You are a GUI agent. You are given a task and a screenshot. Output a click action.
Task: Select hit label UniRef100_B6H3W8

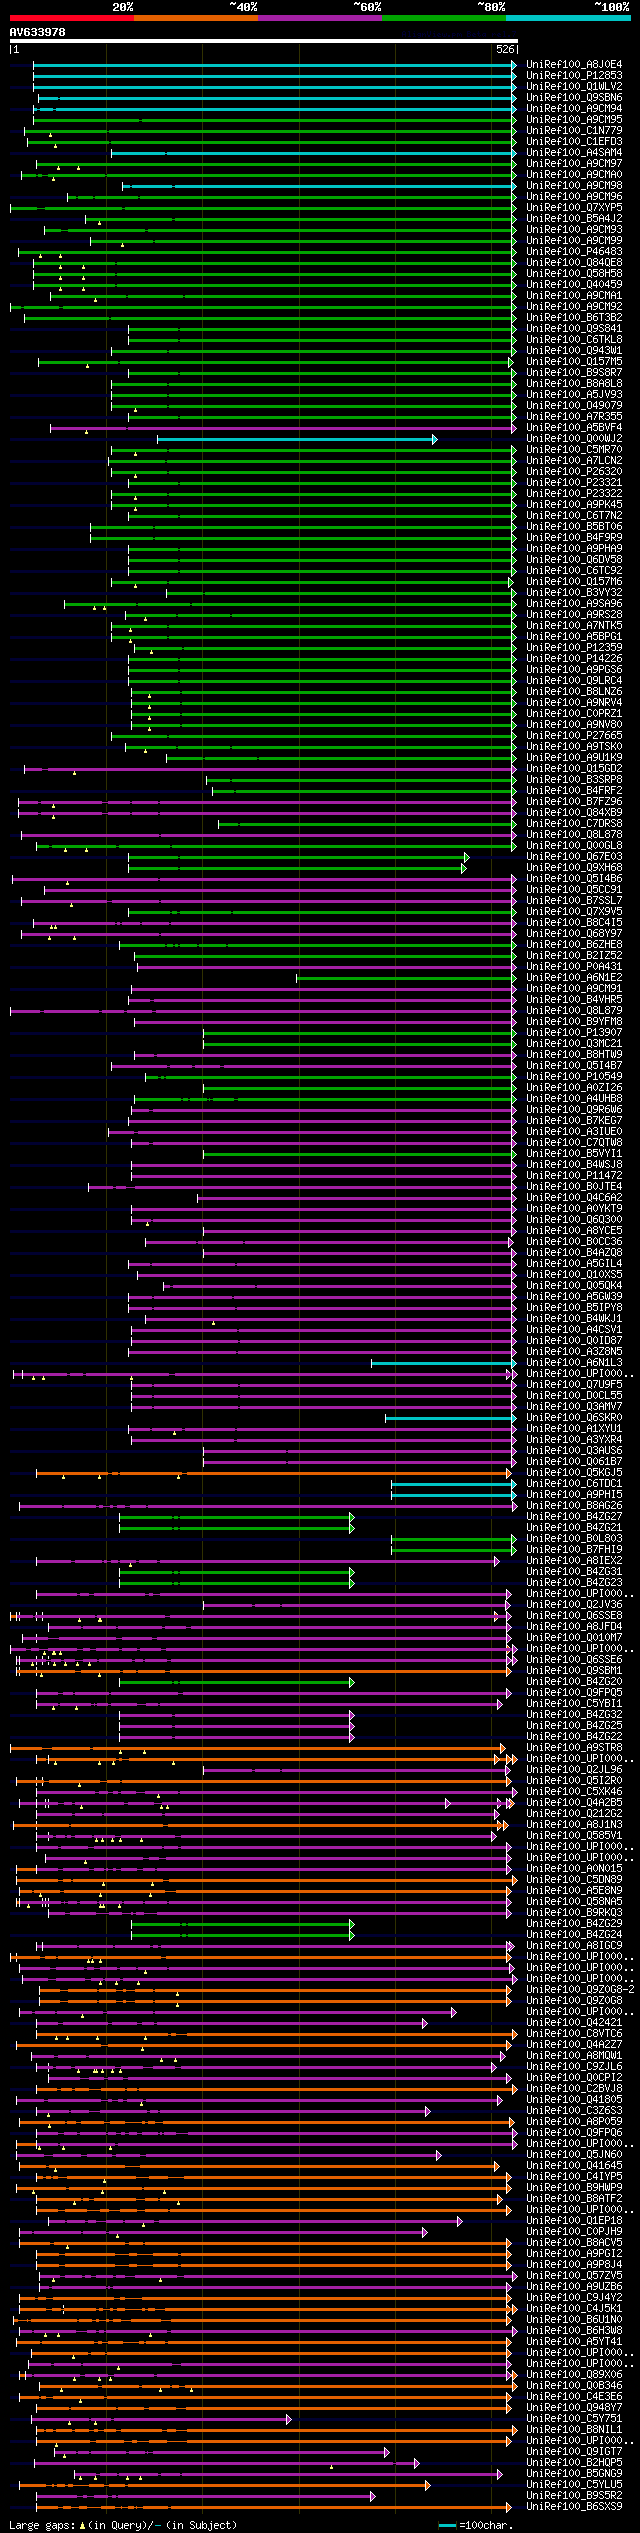[x=574, y=2331]
